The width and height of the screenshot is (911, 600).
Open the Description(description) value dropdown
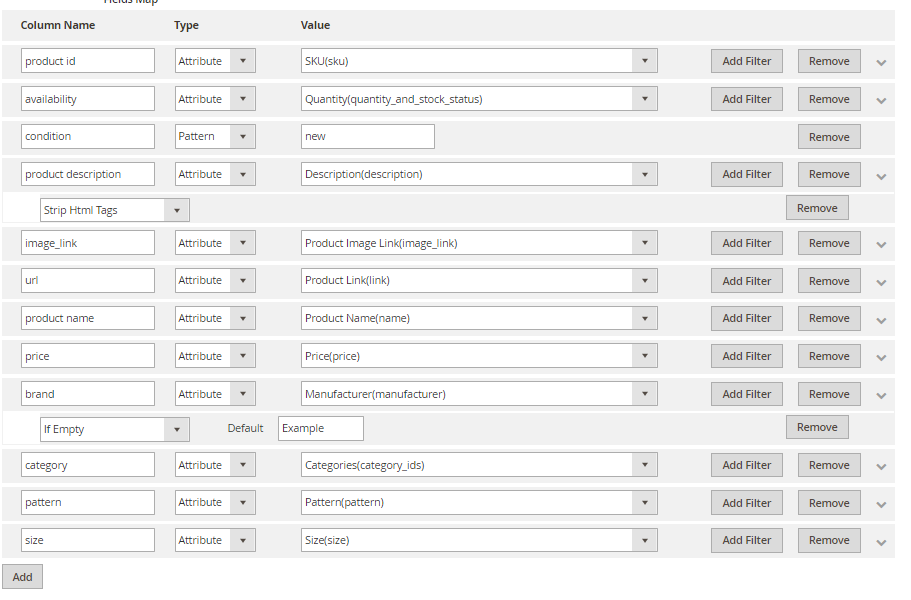coord(479,174)
